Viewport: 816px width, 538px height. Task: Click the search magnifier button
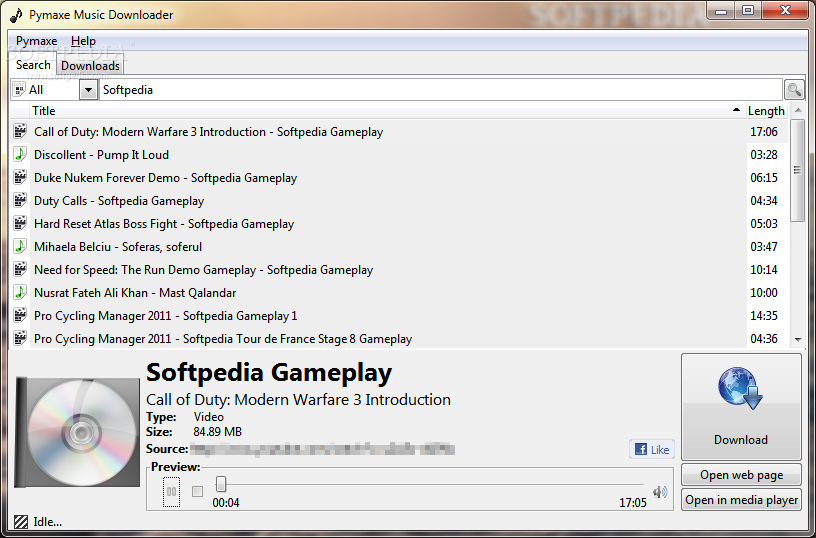[x=794, y=89]
